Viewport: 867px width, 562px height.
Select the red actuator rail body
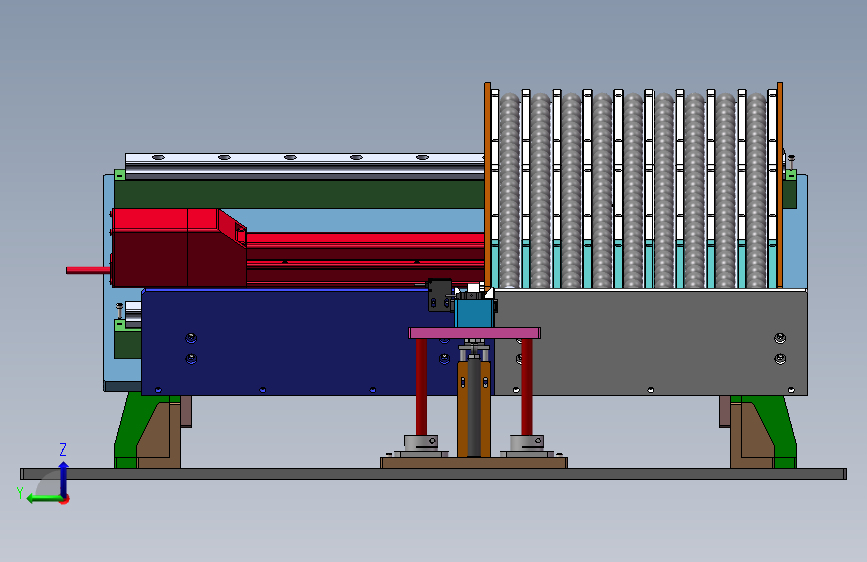tap(365, 259)
